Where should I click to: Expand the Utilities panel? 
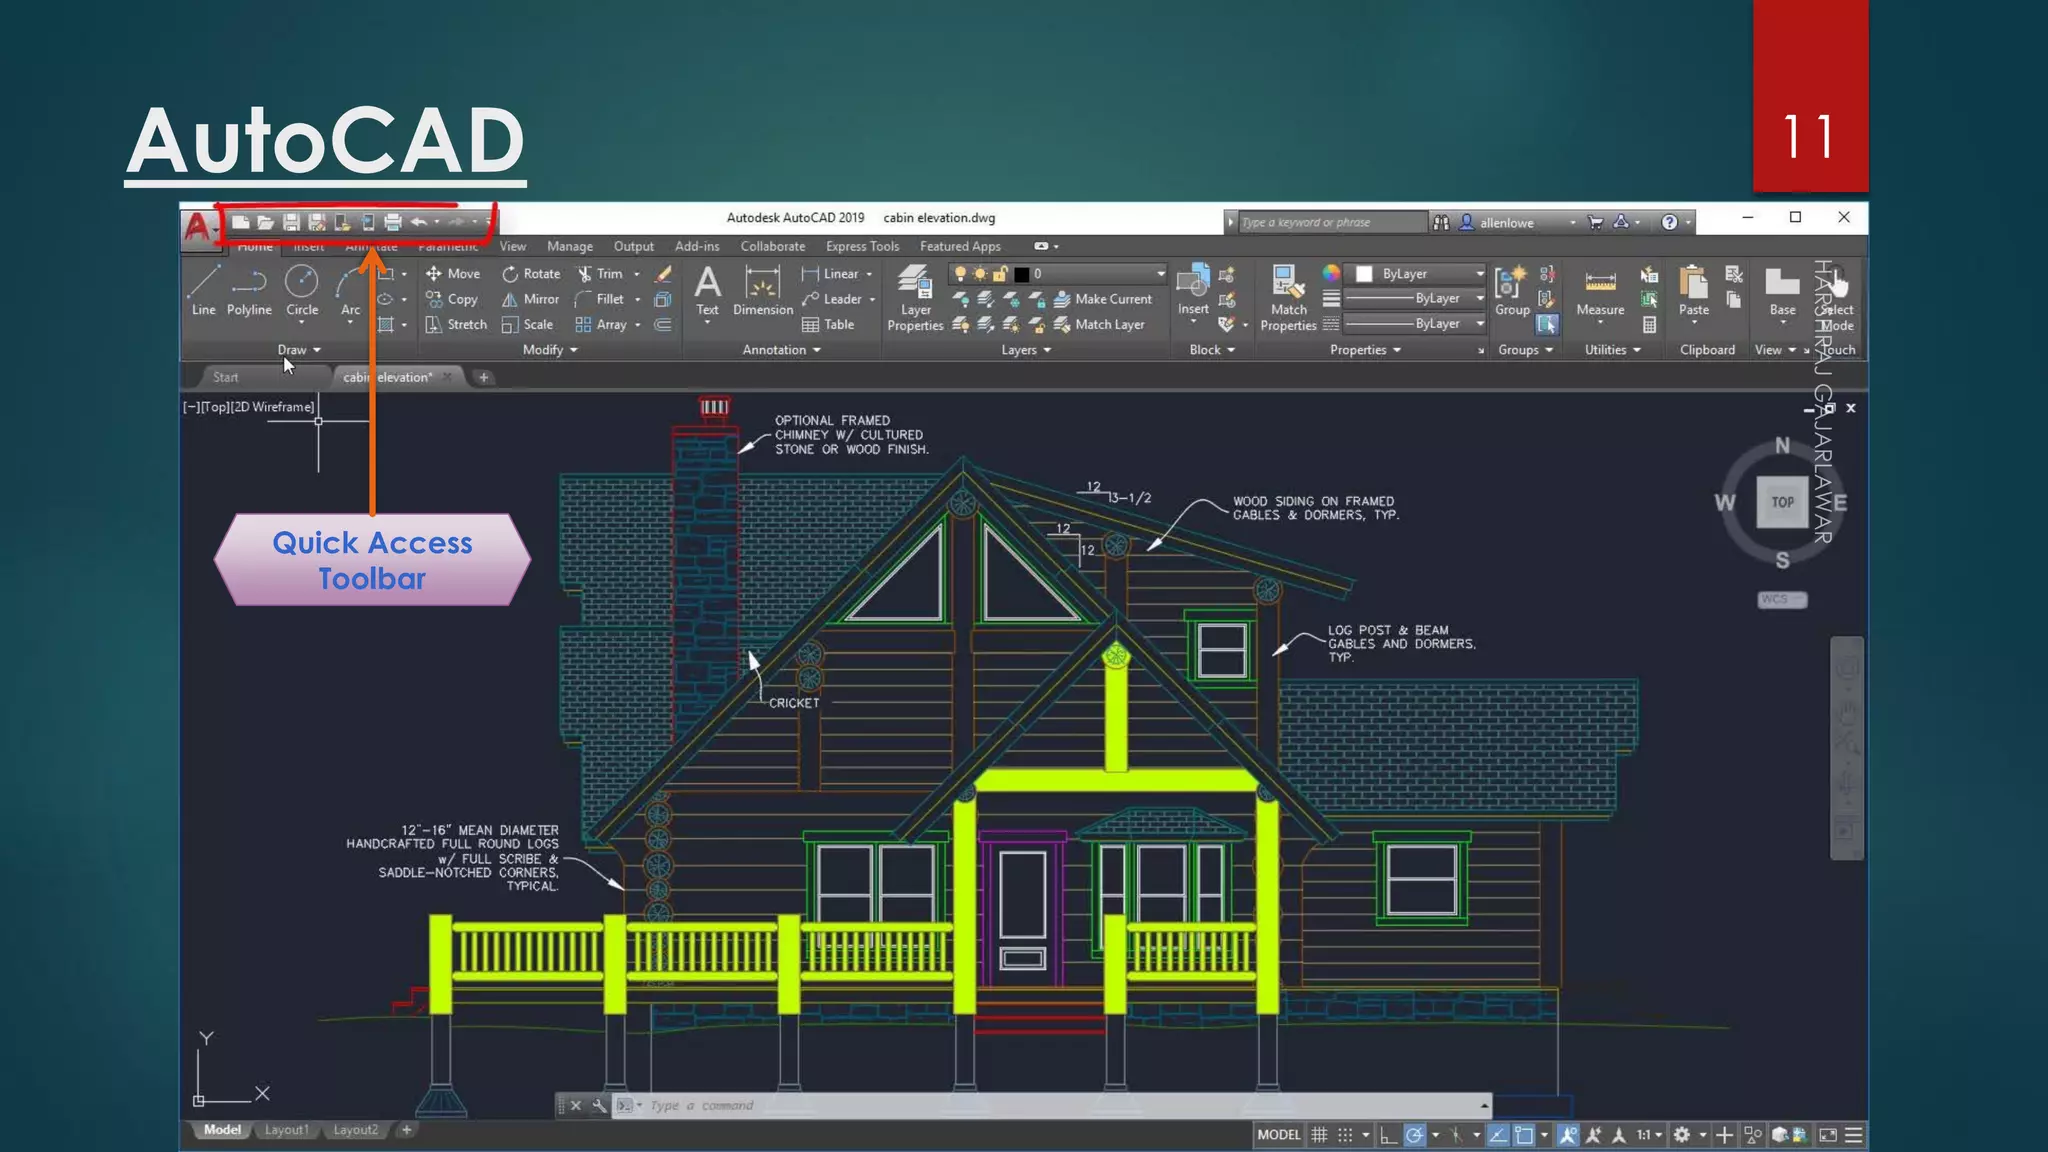point(1612,350)
